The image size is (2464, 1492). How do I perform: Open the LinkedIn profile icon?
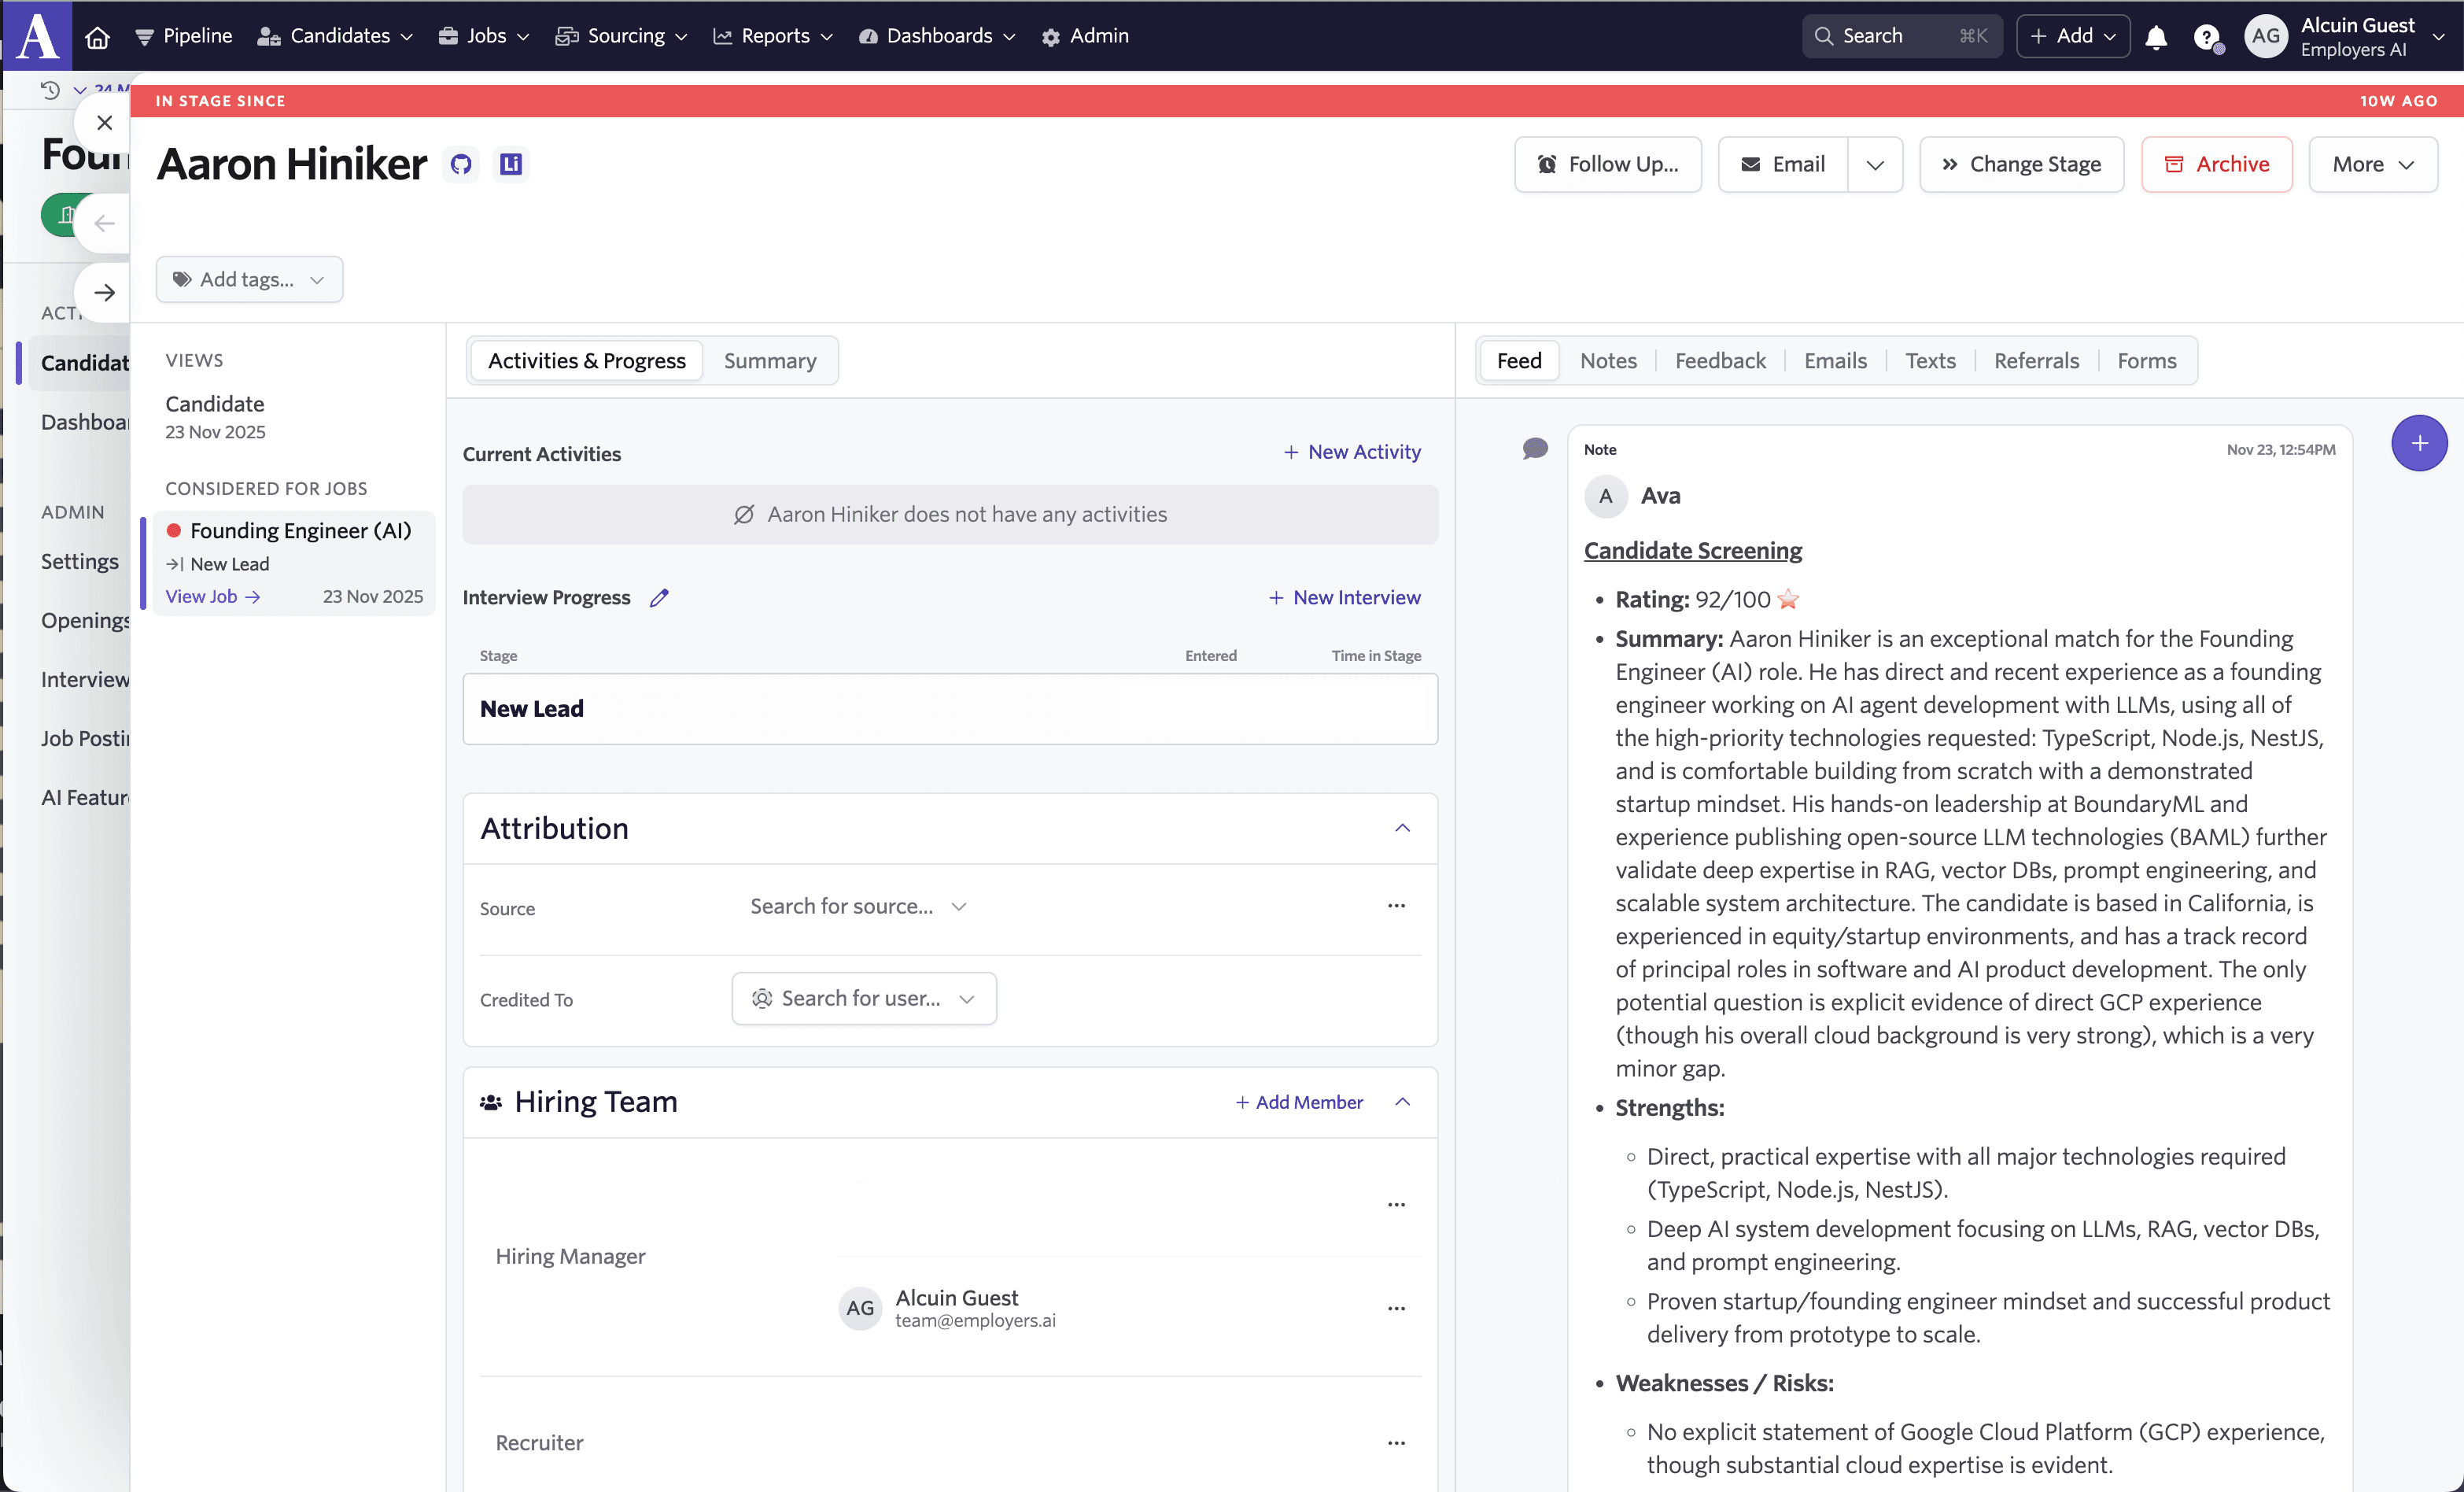tap(511, 164)
